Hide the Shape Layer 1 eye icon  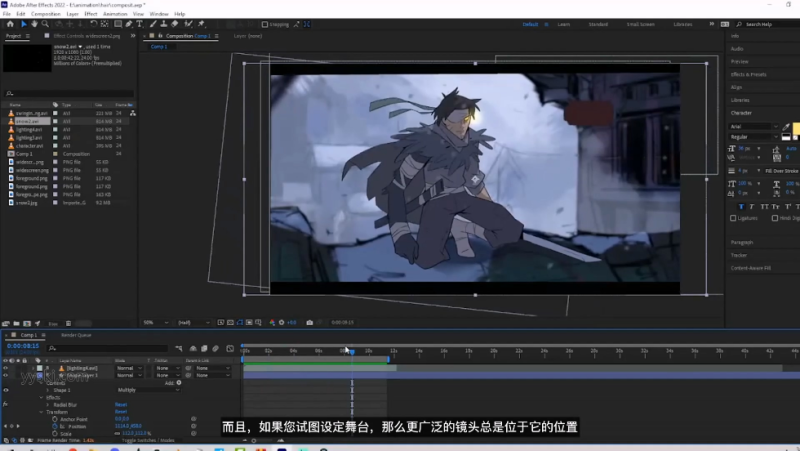click(6, 375)
